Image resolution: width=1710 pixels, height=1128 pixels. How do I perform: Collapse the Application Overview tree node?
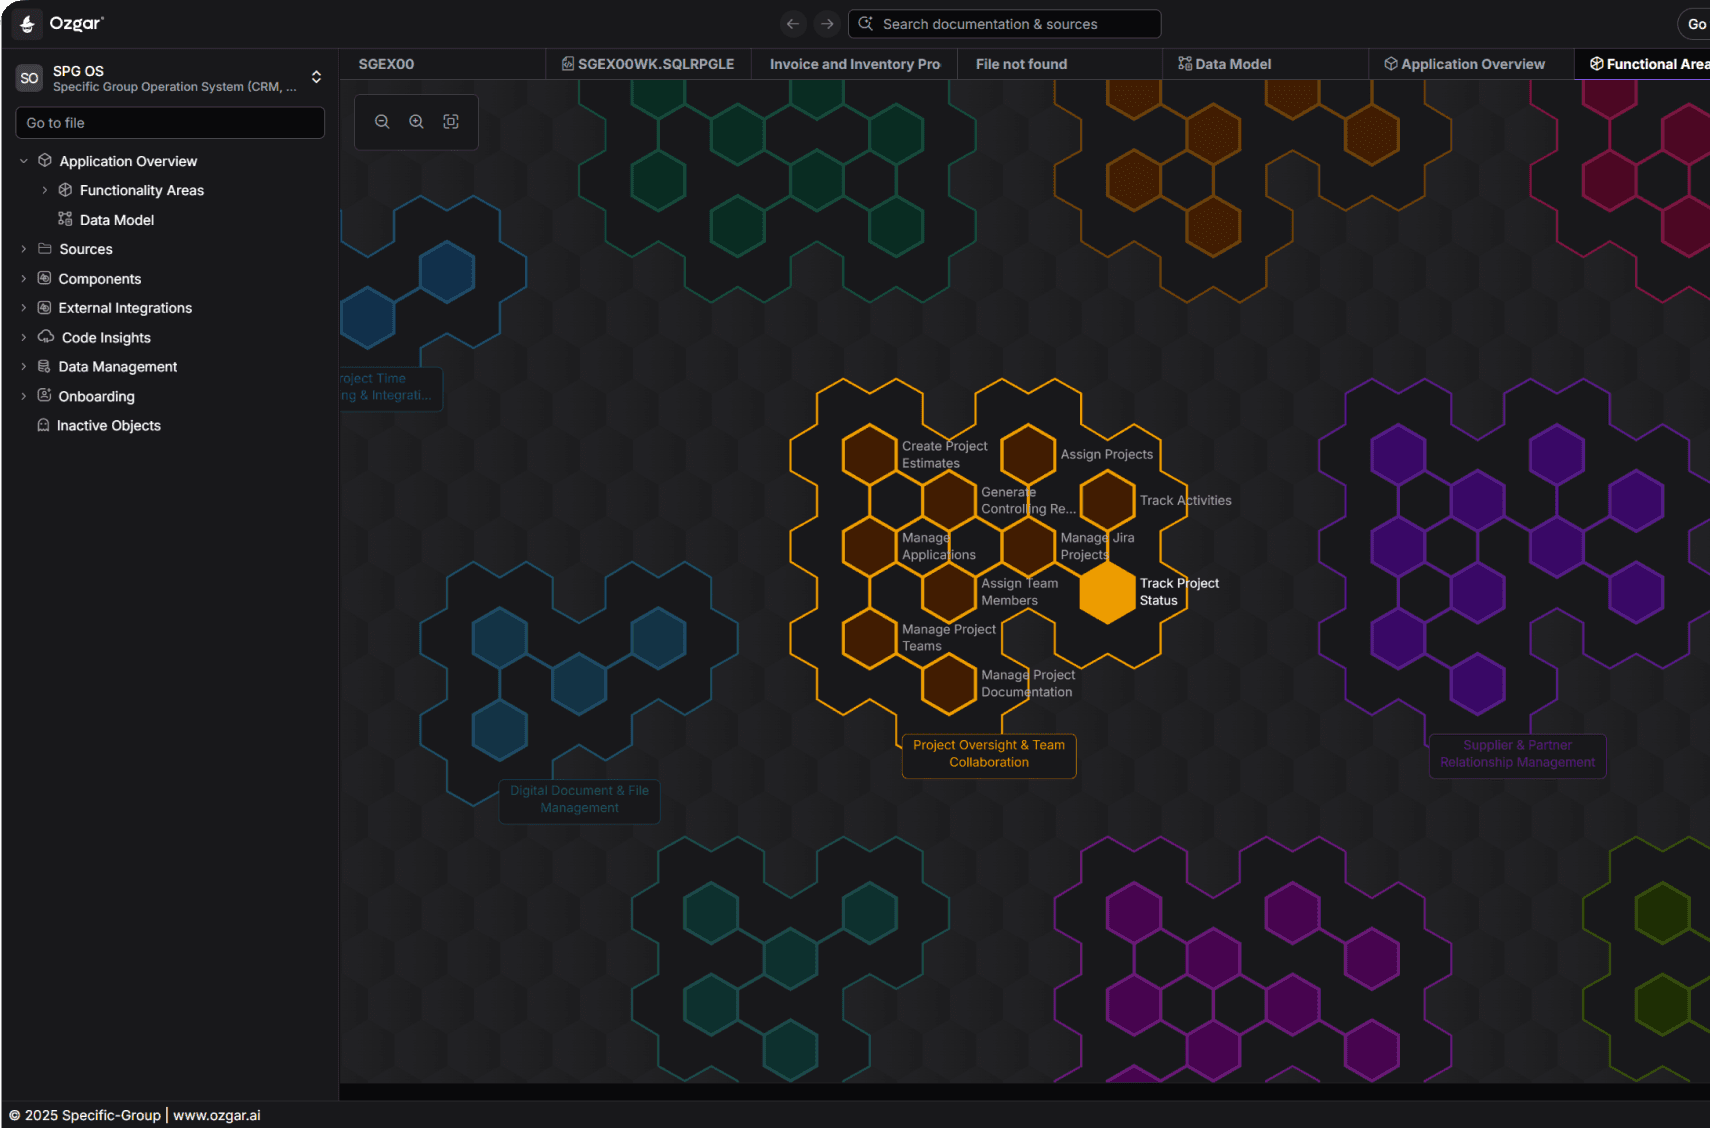pyautogui.click(x=23, y=160)
